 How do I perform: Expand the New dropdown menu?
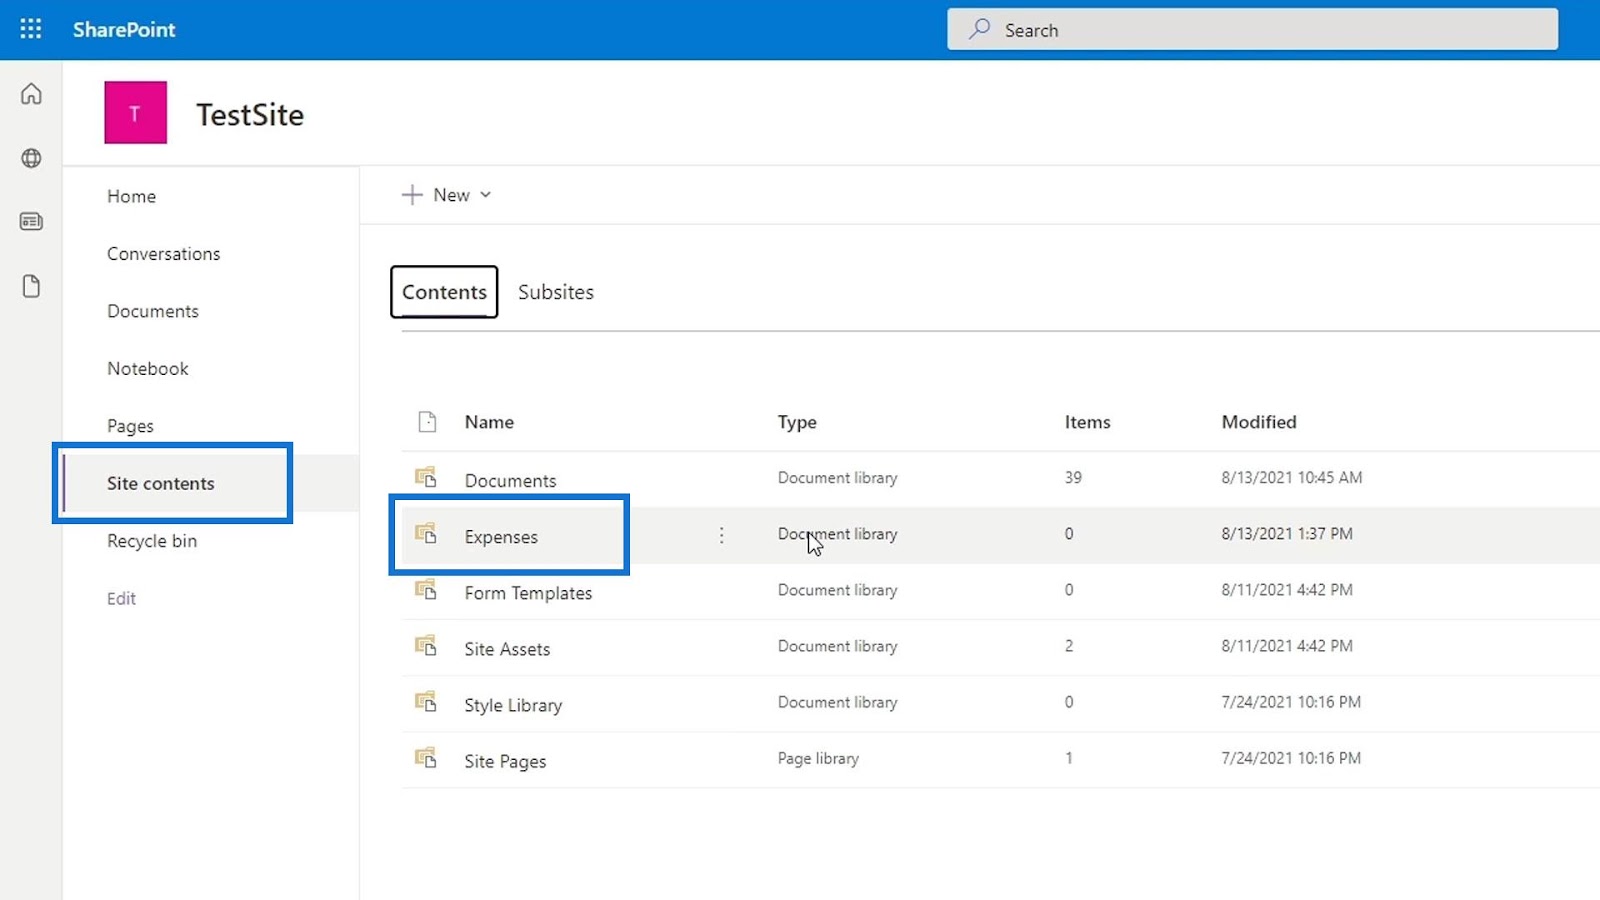(447, 195)
